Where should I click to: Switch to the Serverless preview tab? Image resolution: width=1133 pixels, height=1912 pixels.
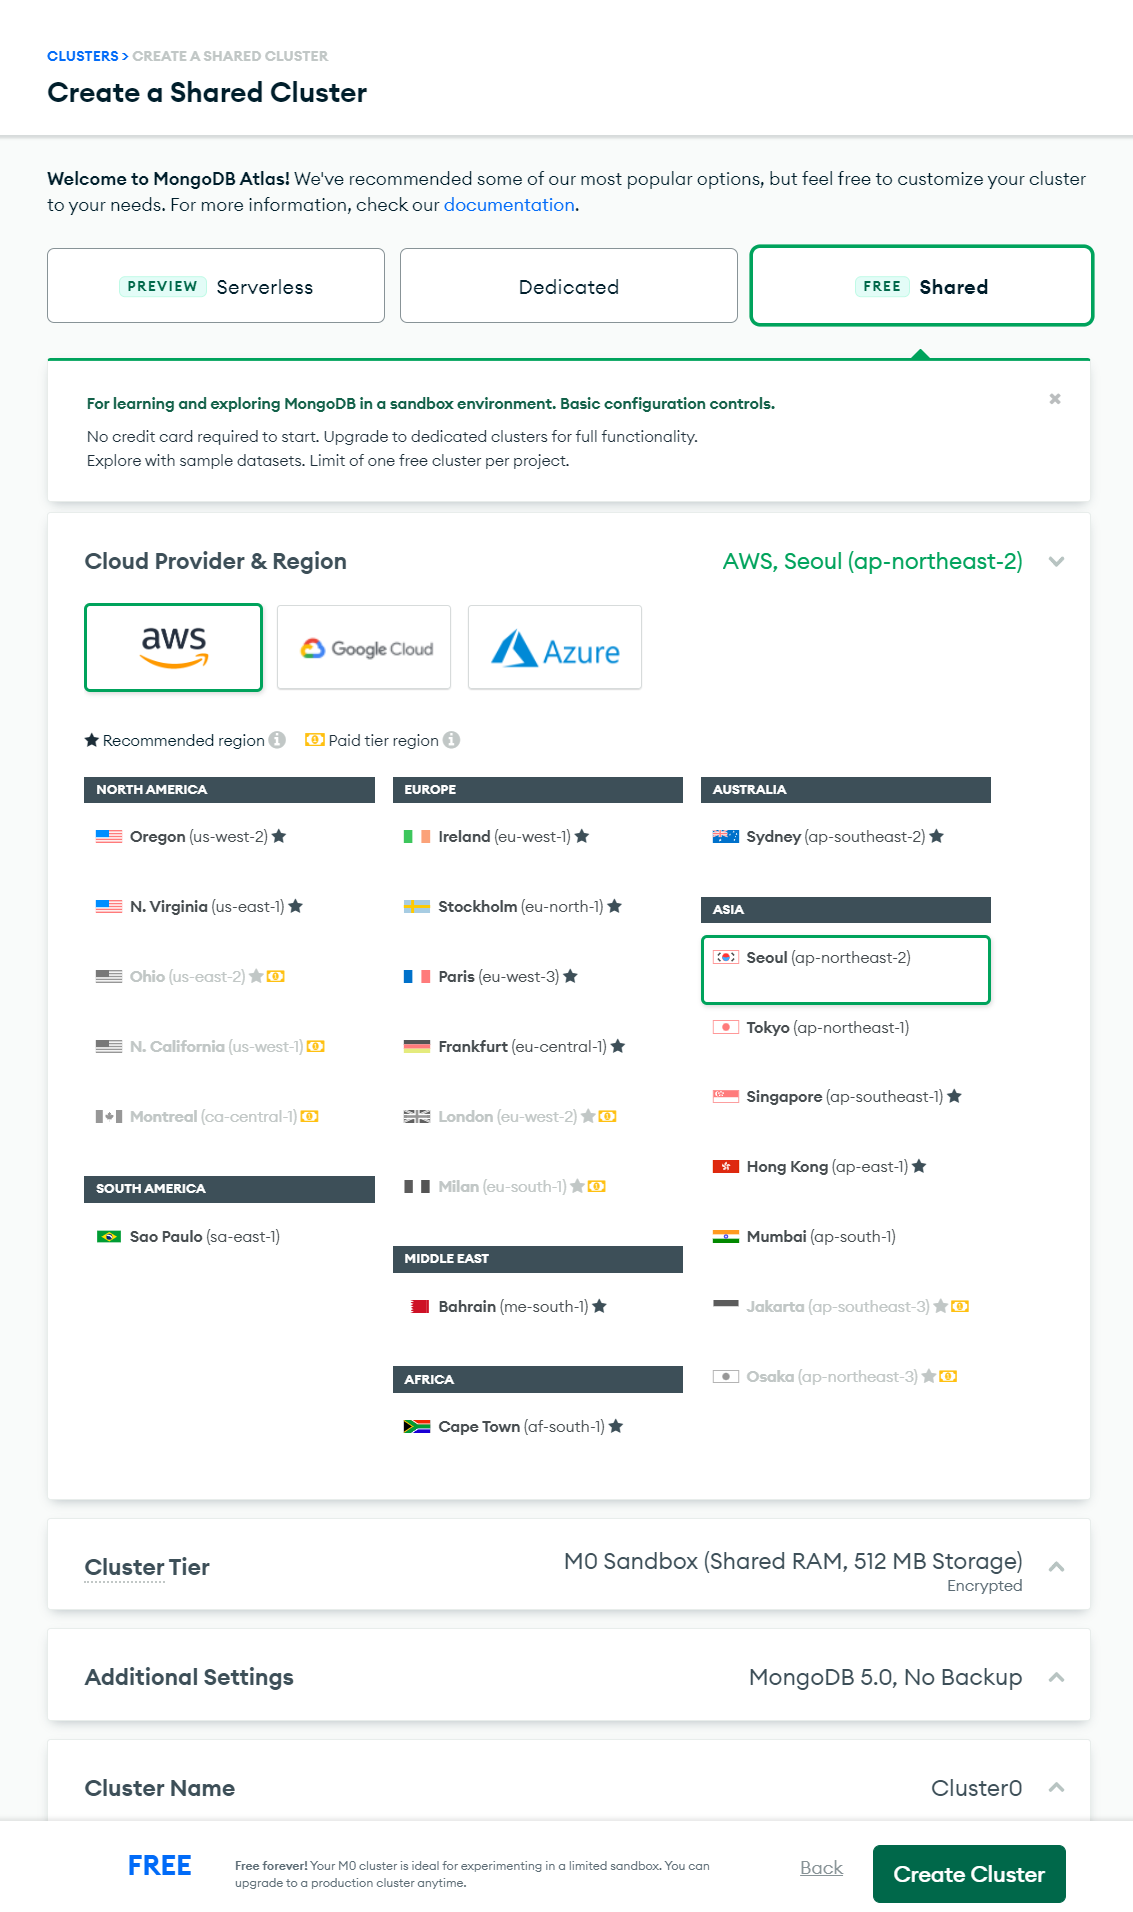pos(216,286)
